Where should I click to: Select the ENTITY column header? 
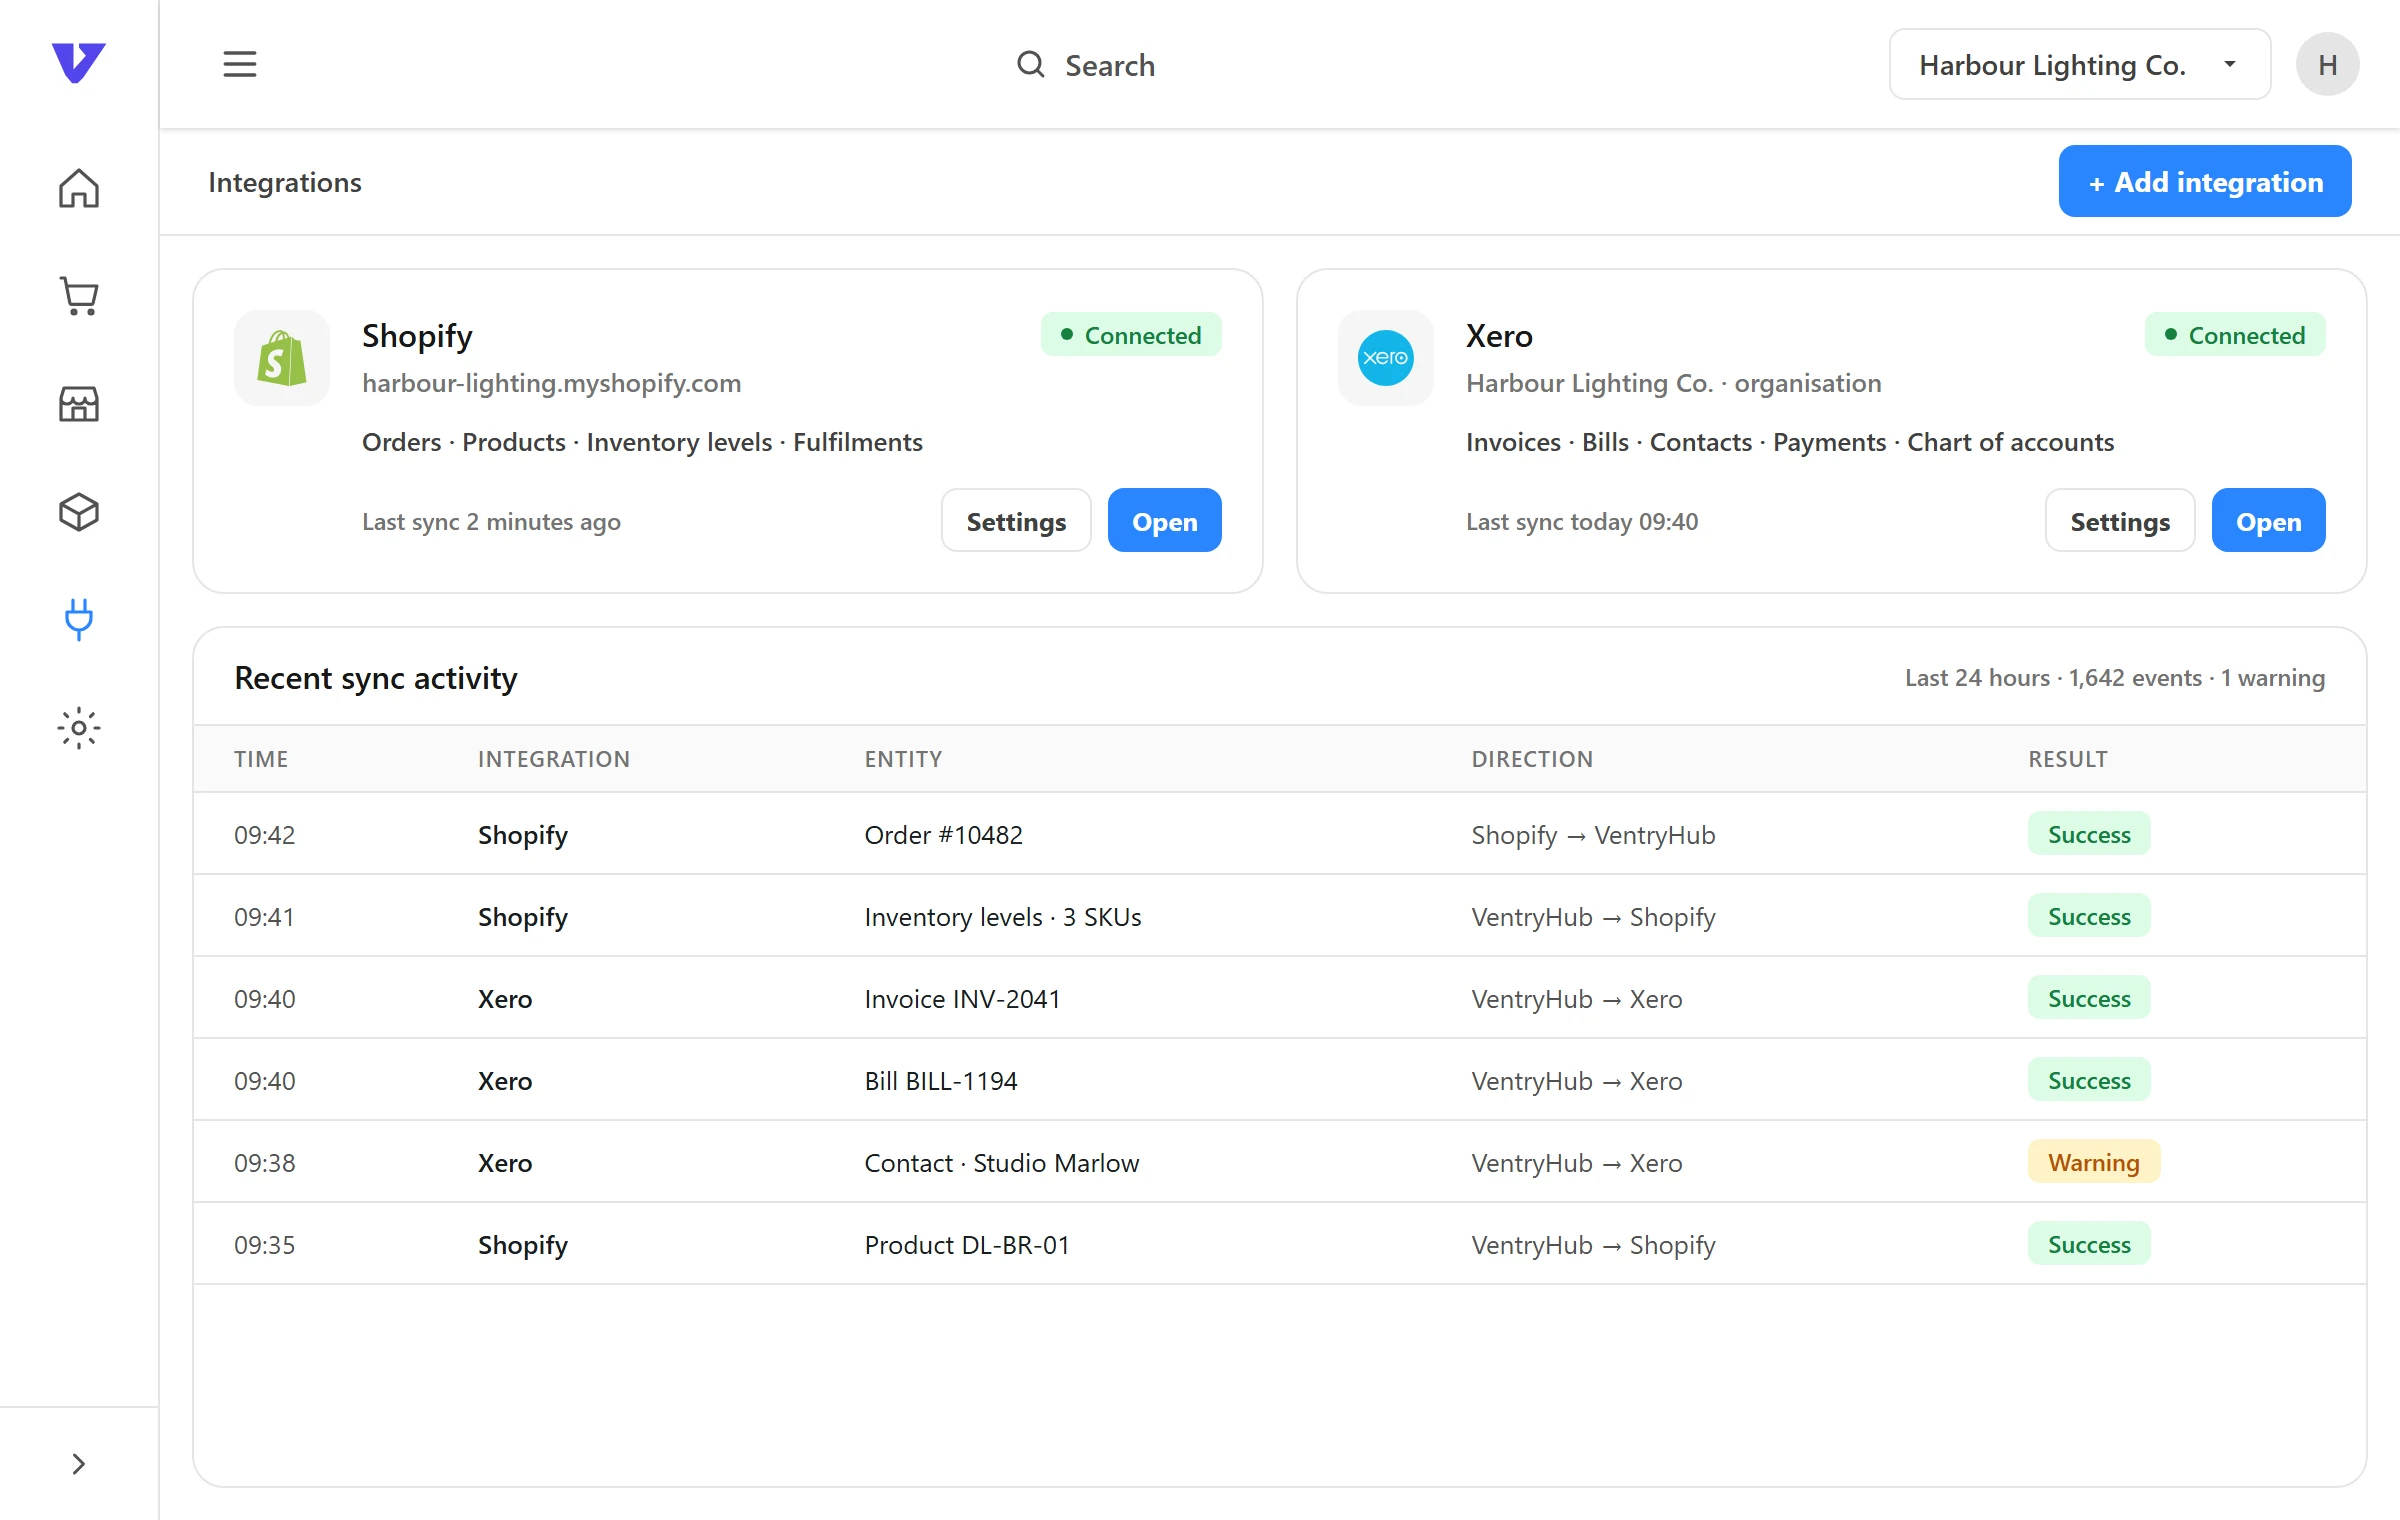coord(903,759)
